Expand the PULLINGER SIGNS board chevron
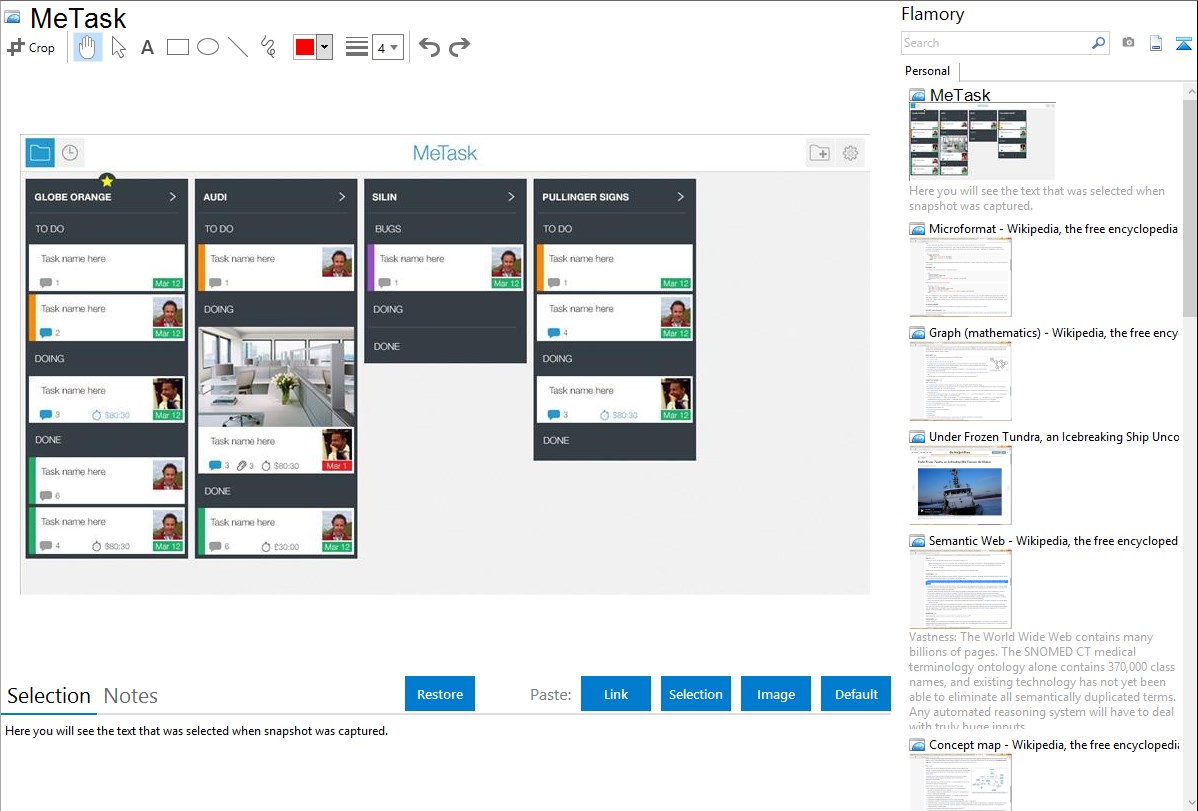Viewport: 1198px width, 811px height. pyautogui.click(x=680, y=196)
